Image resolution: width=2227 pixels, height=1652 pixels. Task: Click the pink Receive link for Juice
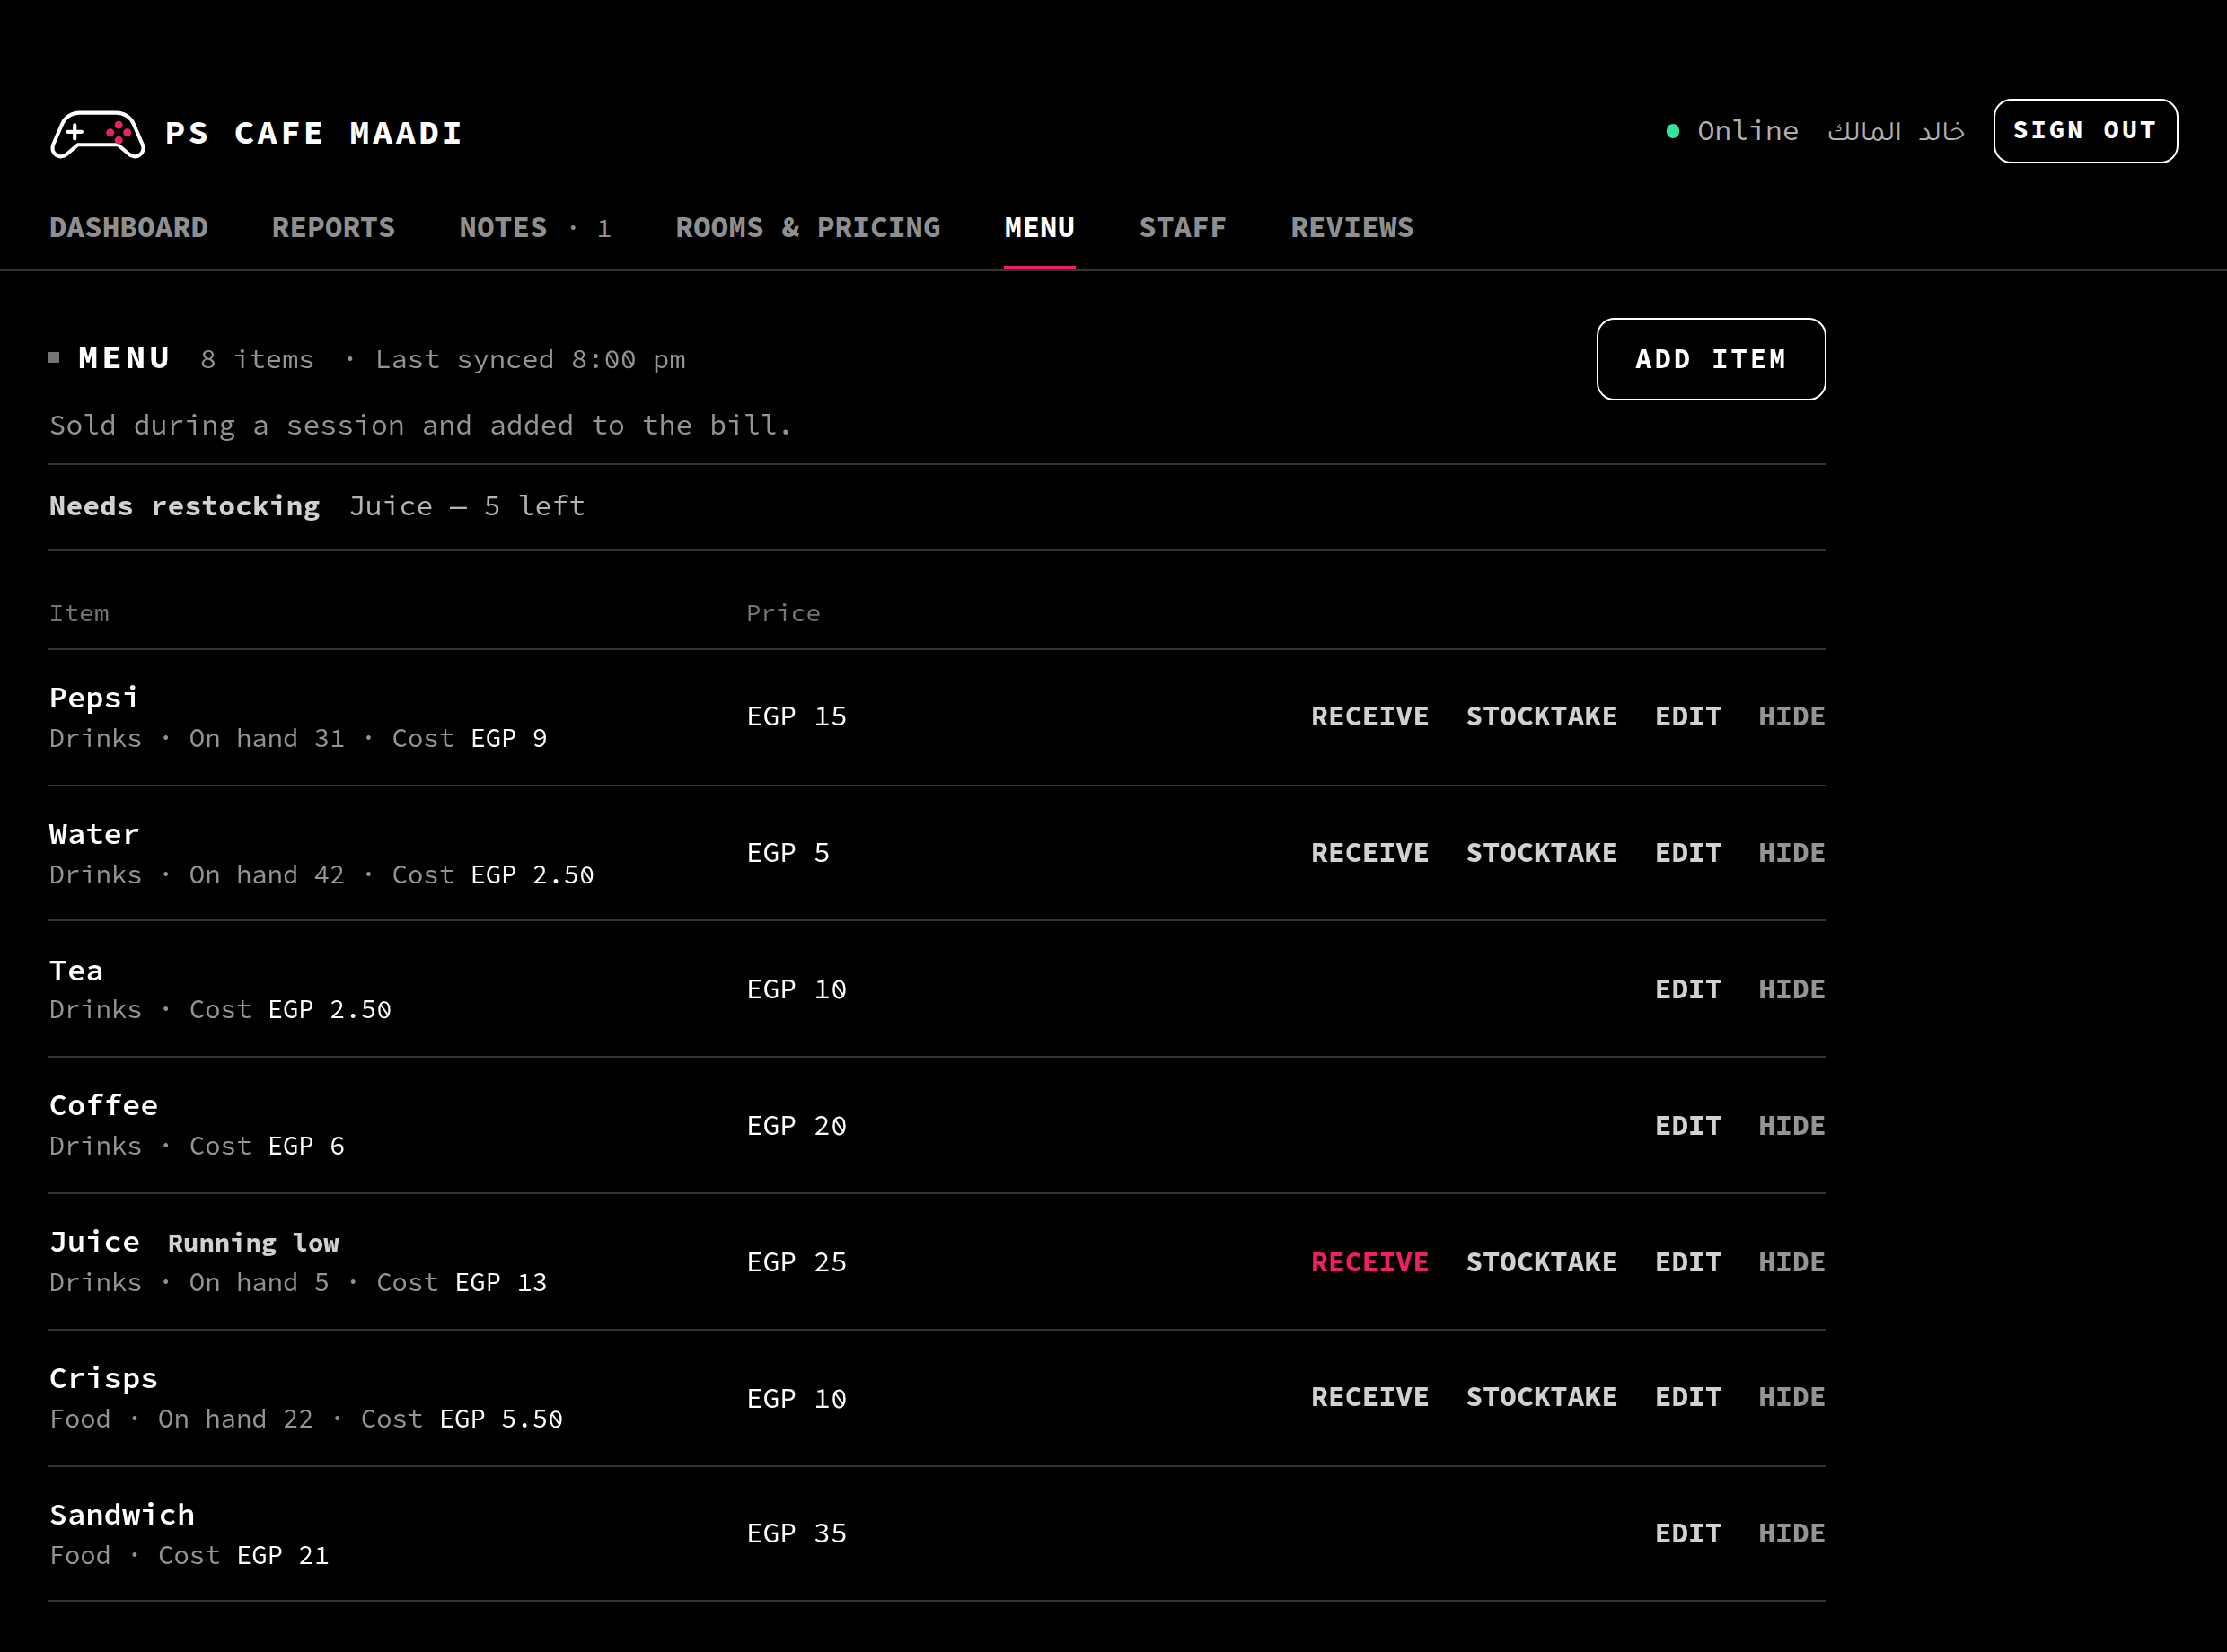point(1370,1263)
